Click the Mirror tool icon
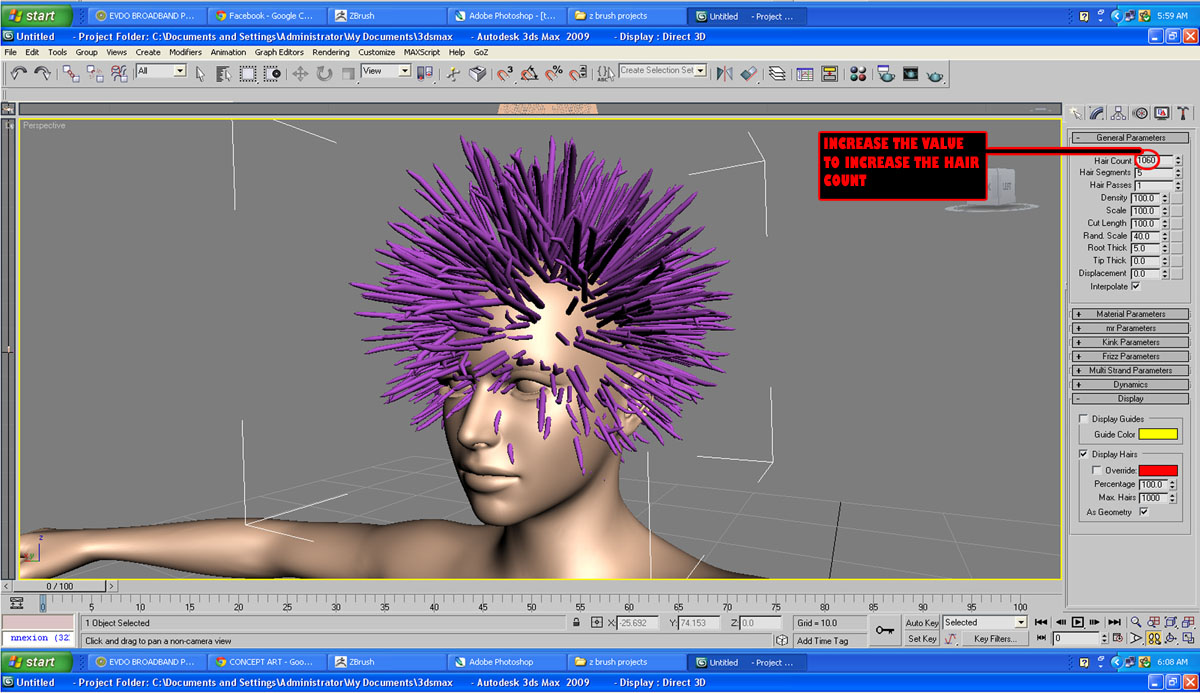Viewport: 1200px width, 693px height. coord(725,74)
